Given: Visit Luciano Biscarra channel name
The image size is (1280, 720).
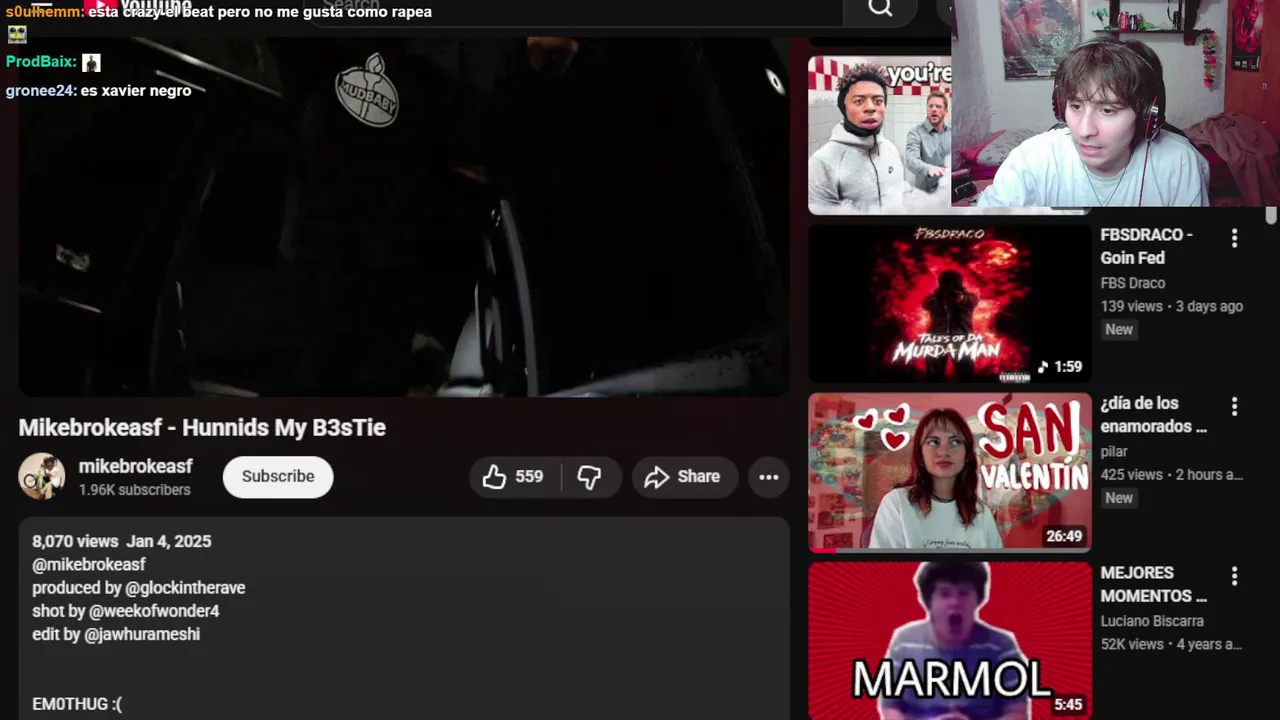Looking at the screenshot, I should (1152, 621).
